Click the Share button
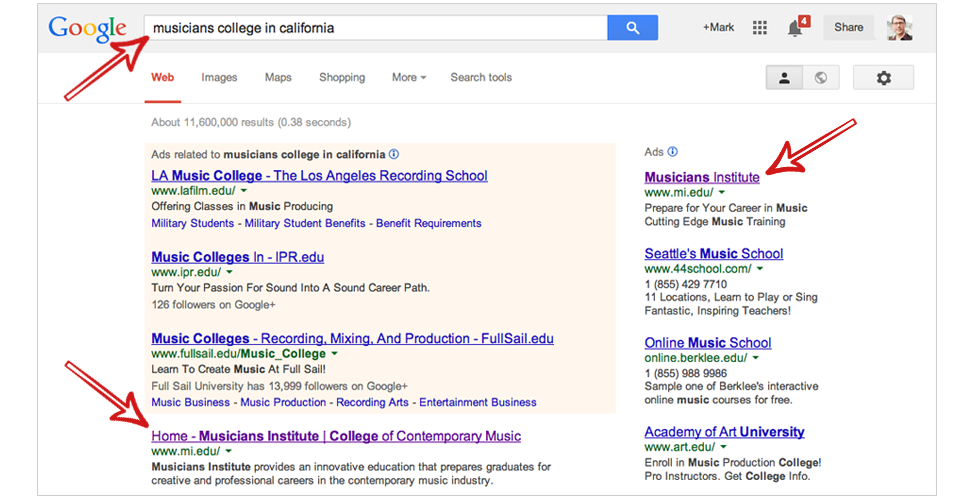Screen dimensions: 953x500 848,27
